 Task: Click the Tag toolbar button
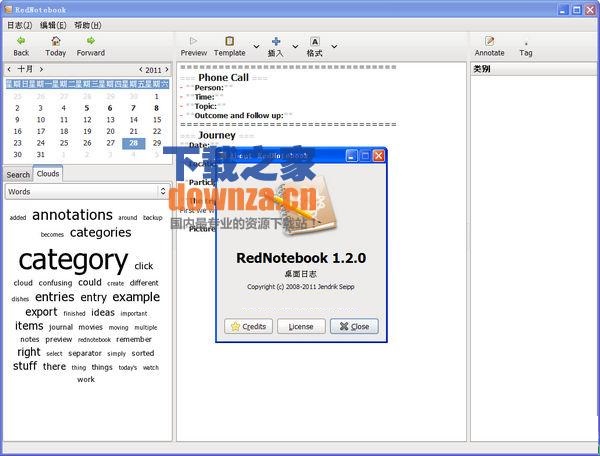coord(526,49)
